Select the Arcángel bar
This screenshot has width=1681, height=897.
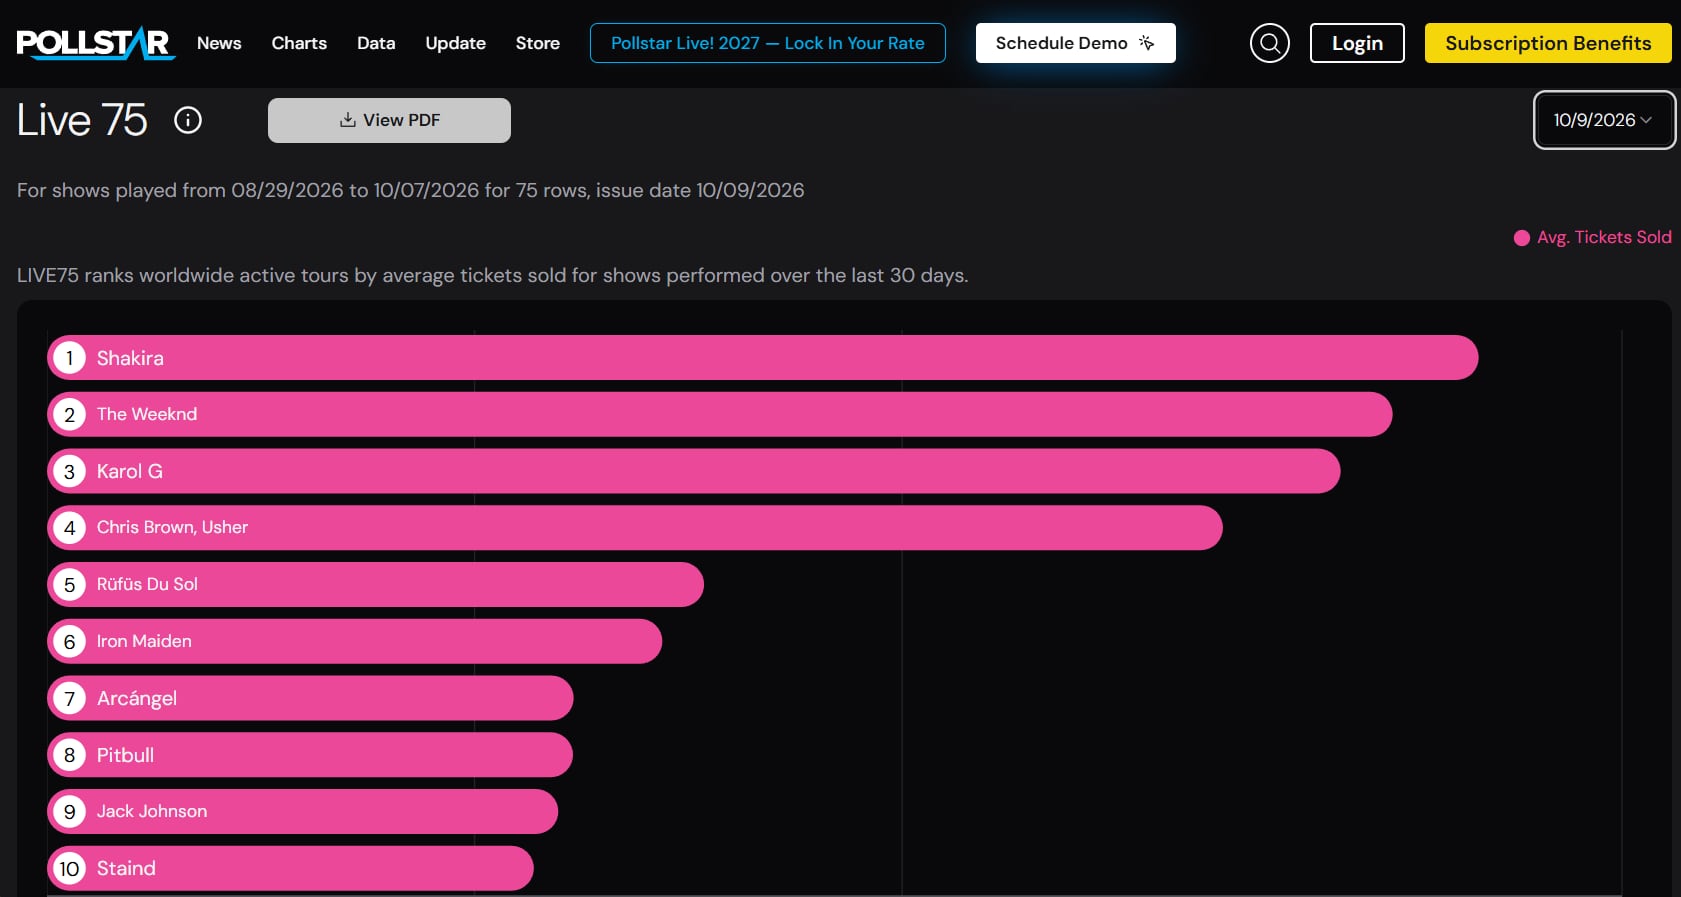coord(310,698)
